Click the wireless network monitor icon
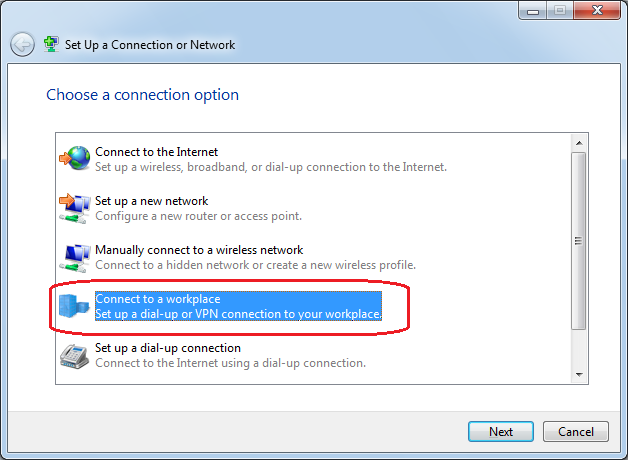This screenshot has width=628, height=460. (75, 257)
